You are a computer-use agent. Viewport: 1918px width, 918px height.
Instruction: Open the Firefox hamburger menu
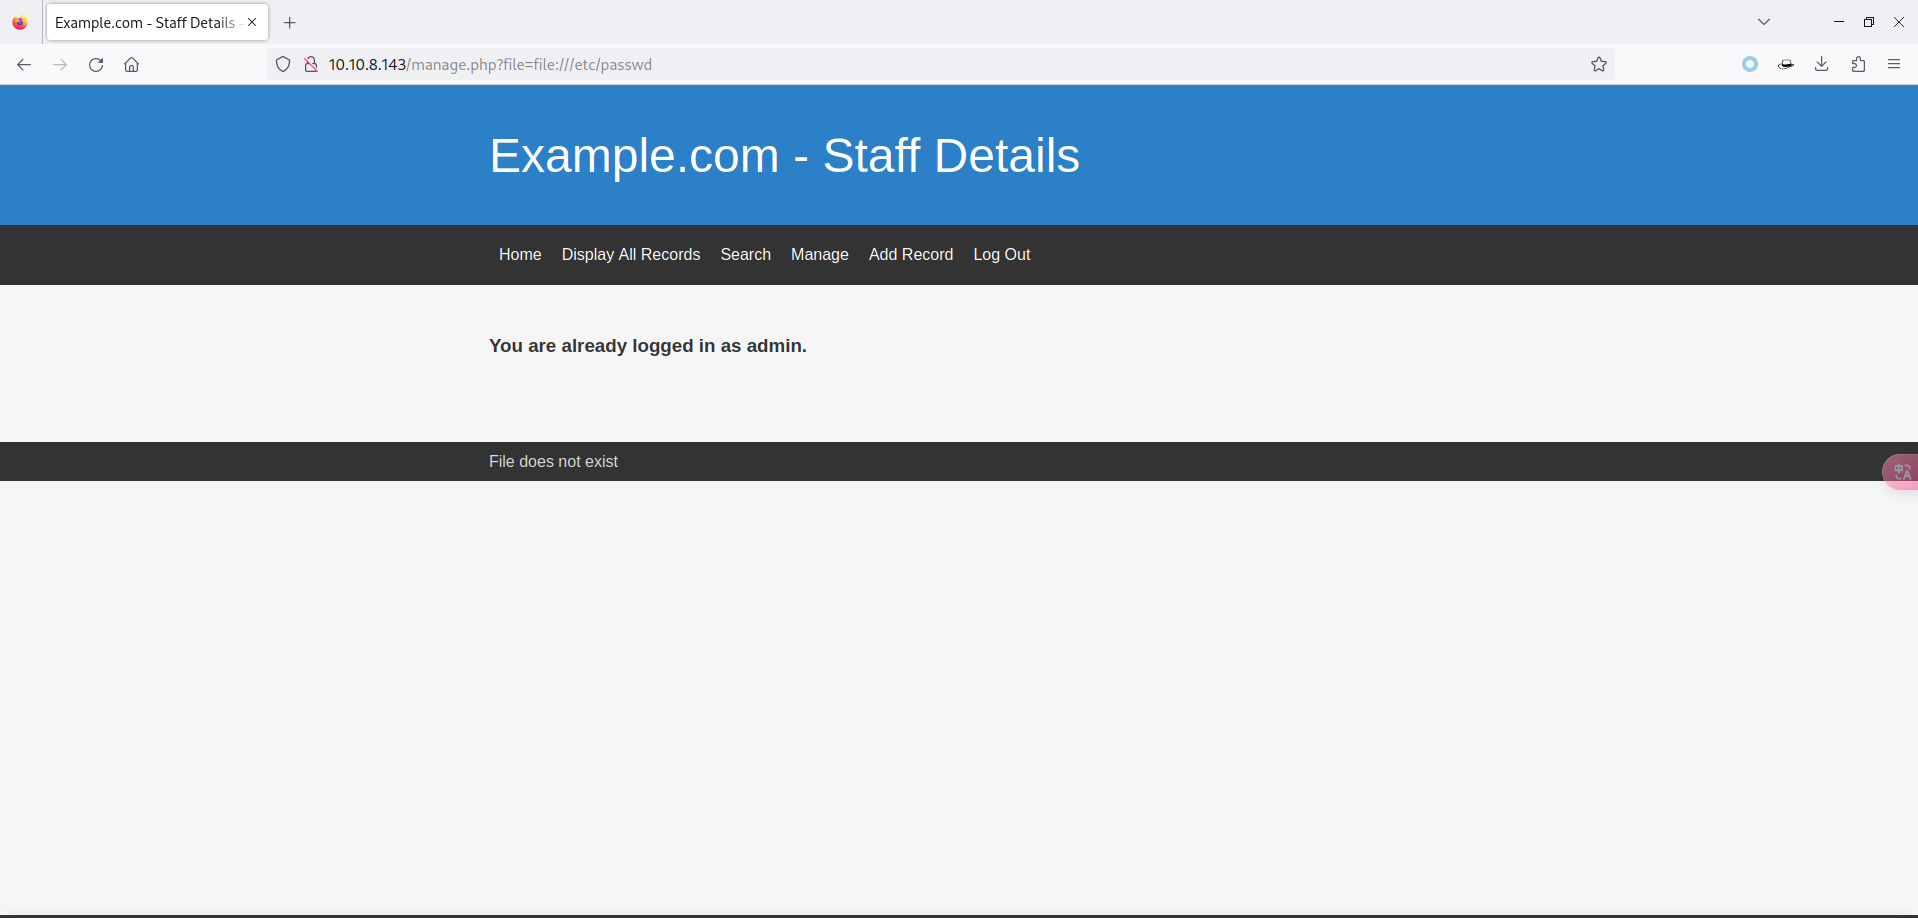coord(1894,65)
